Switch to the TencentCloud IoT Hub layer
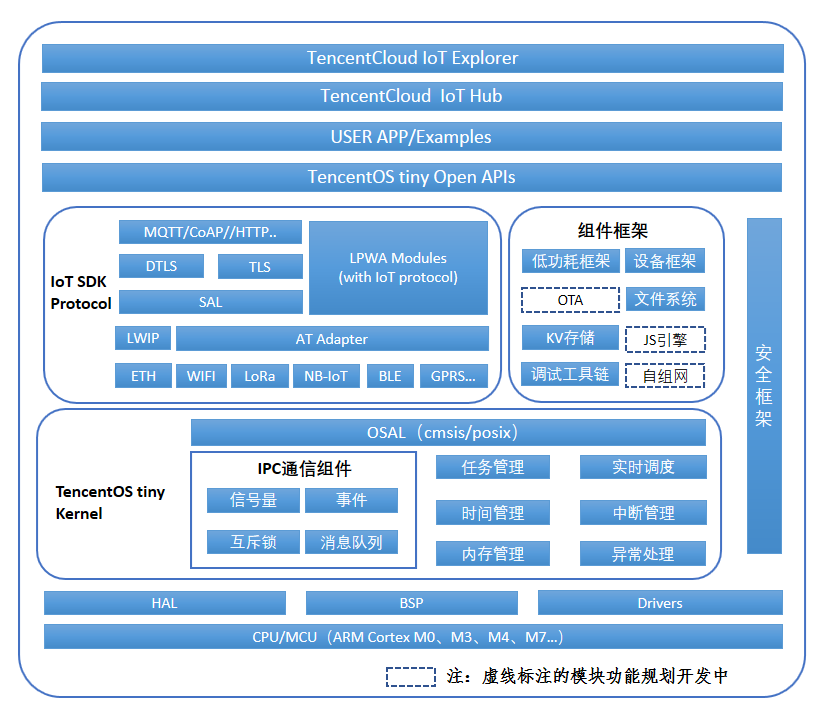Viewport: 827px width, 720px height. click(413, 97)
